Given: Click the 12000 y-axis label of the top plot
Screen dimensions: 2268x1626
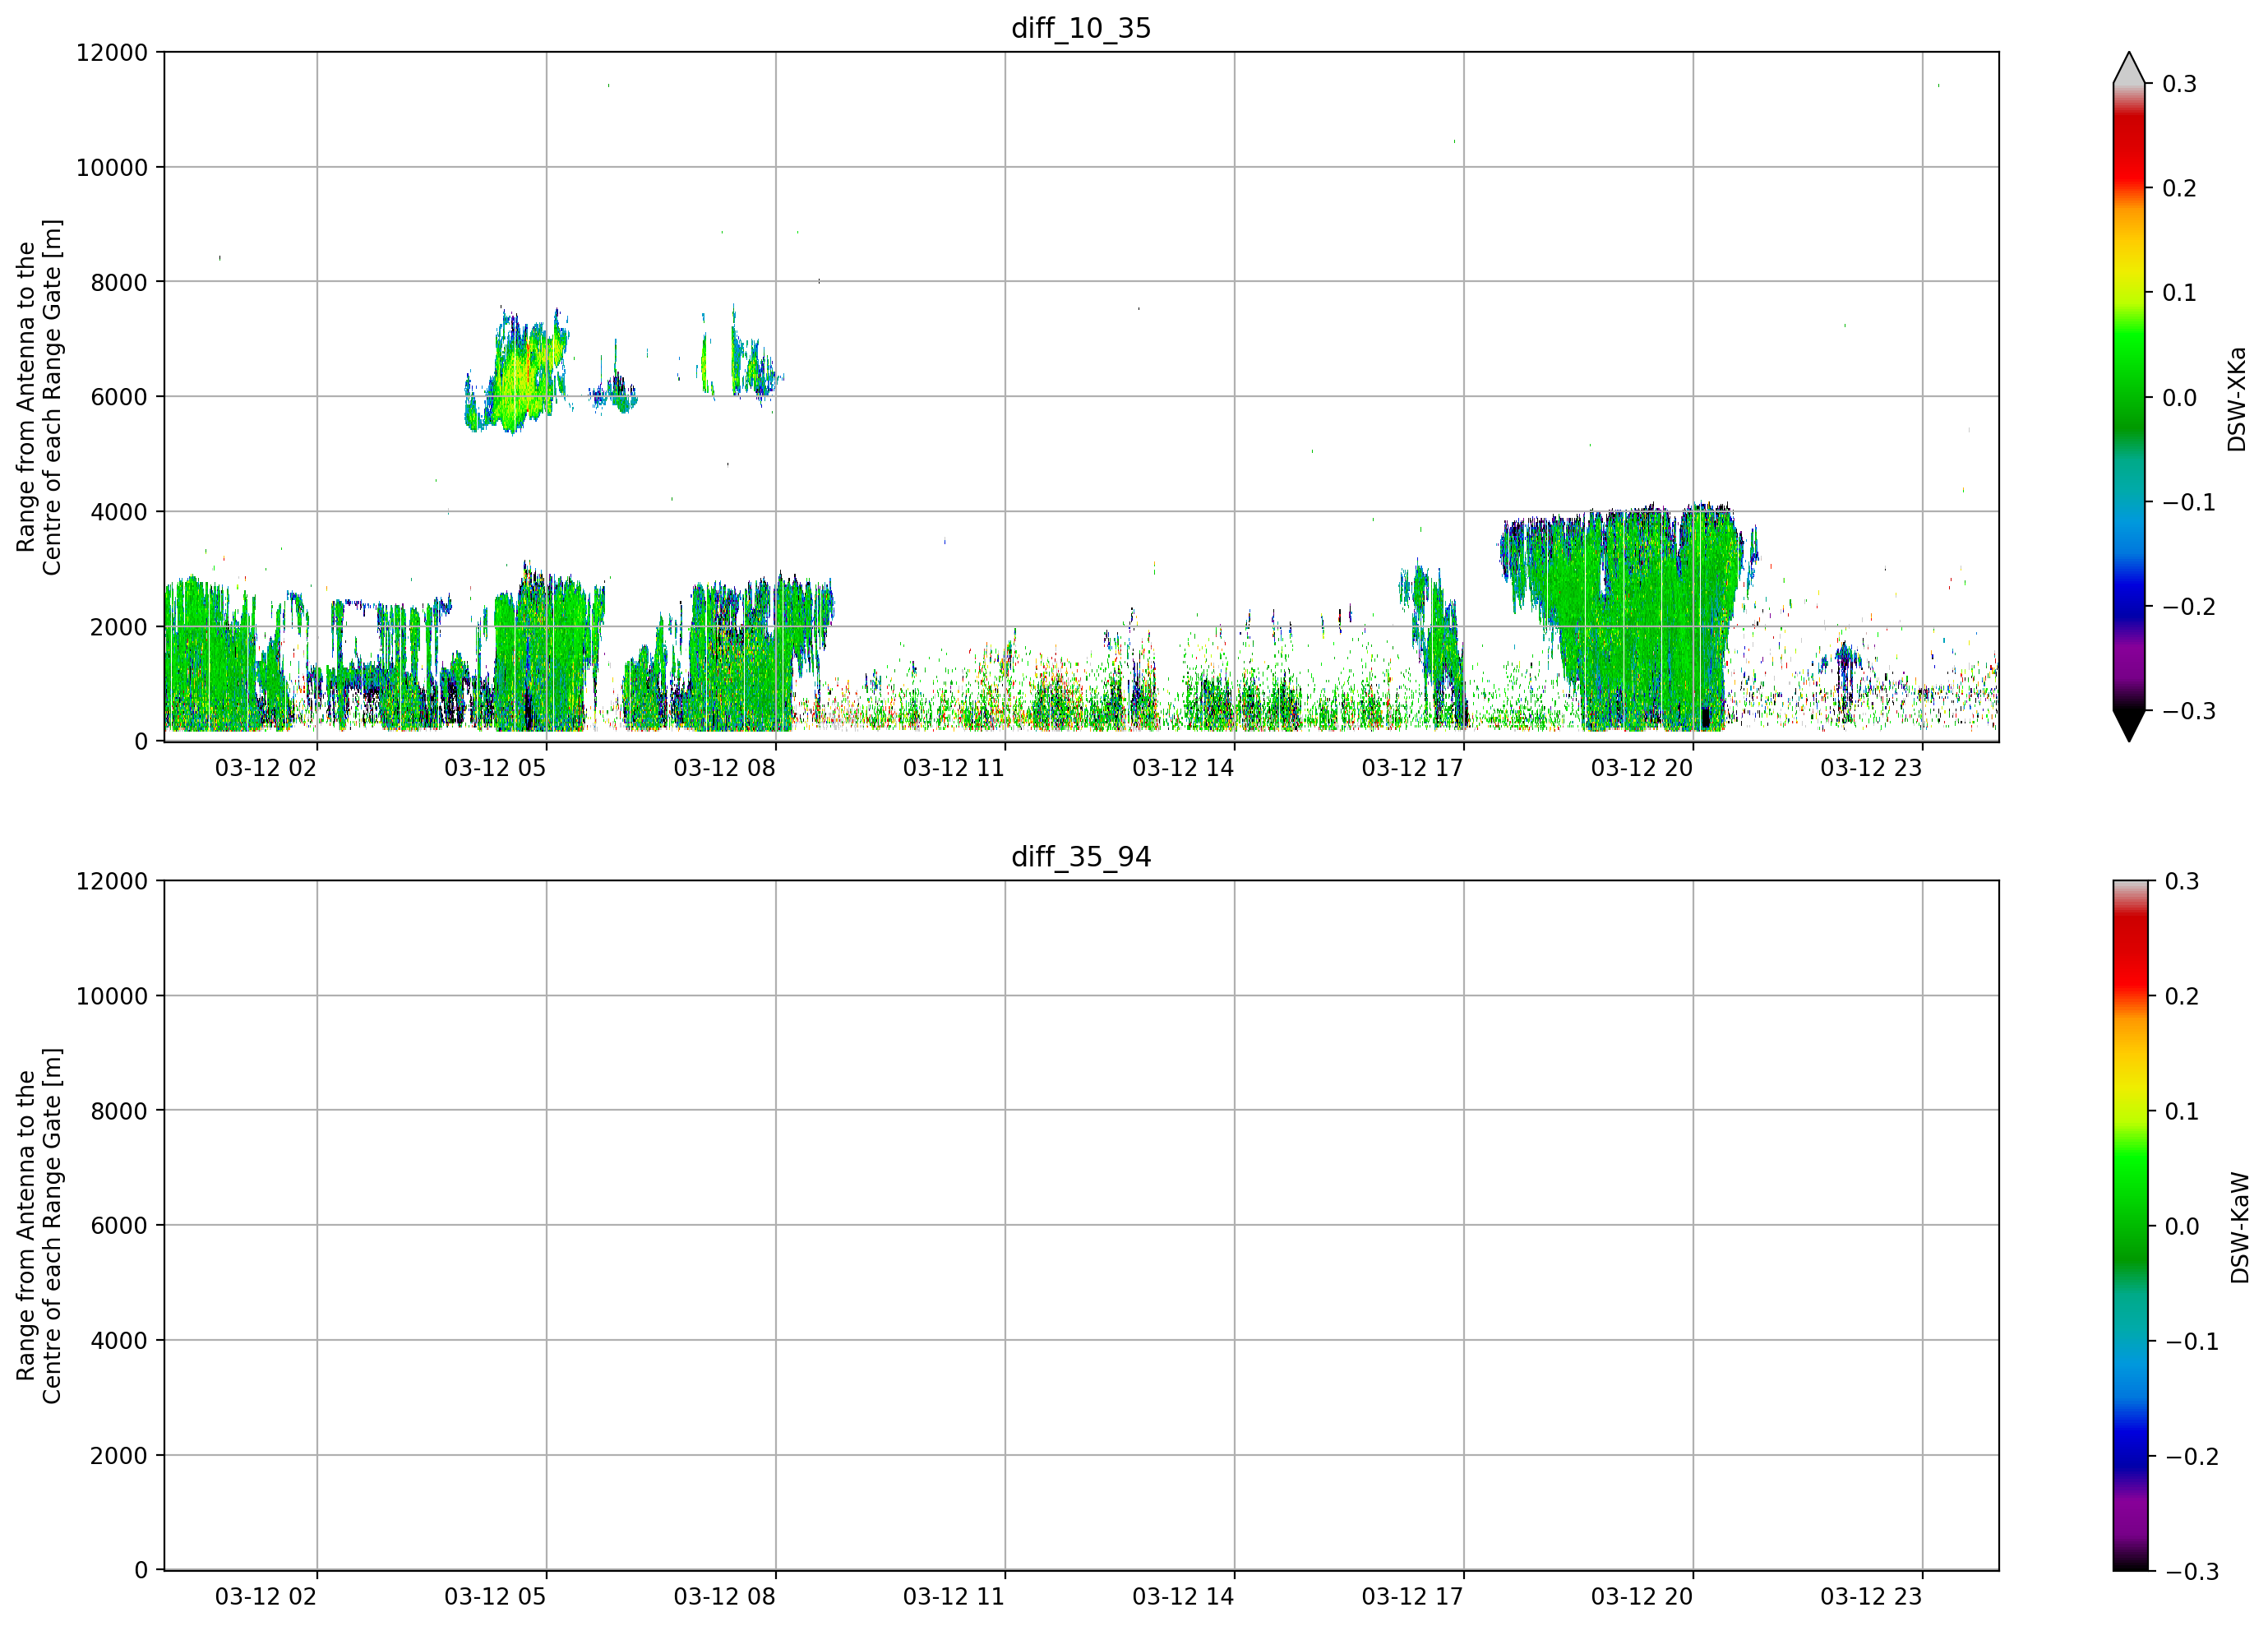Looking at the screenshot, I should point(112,52).
